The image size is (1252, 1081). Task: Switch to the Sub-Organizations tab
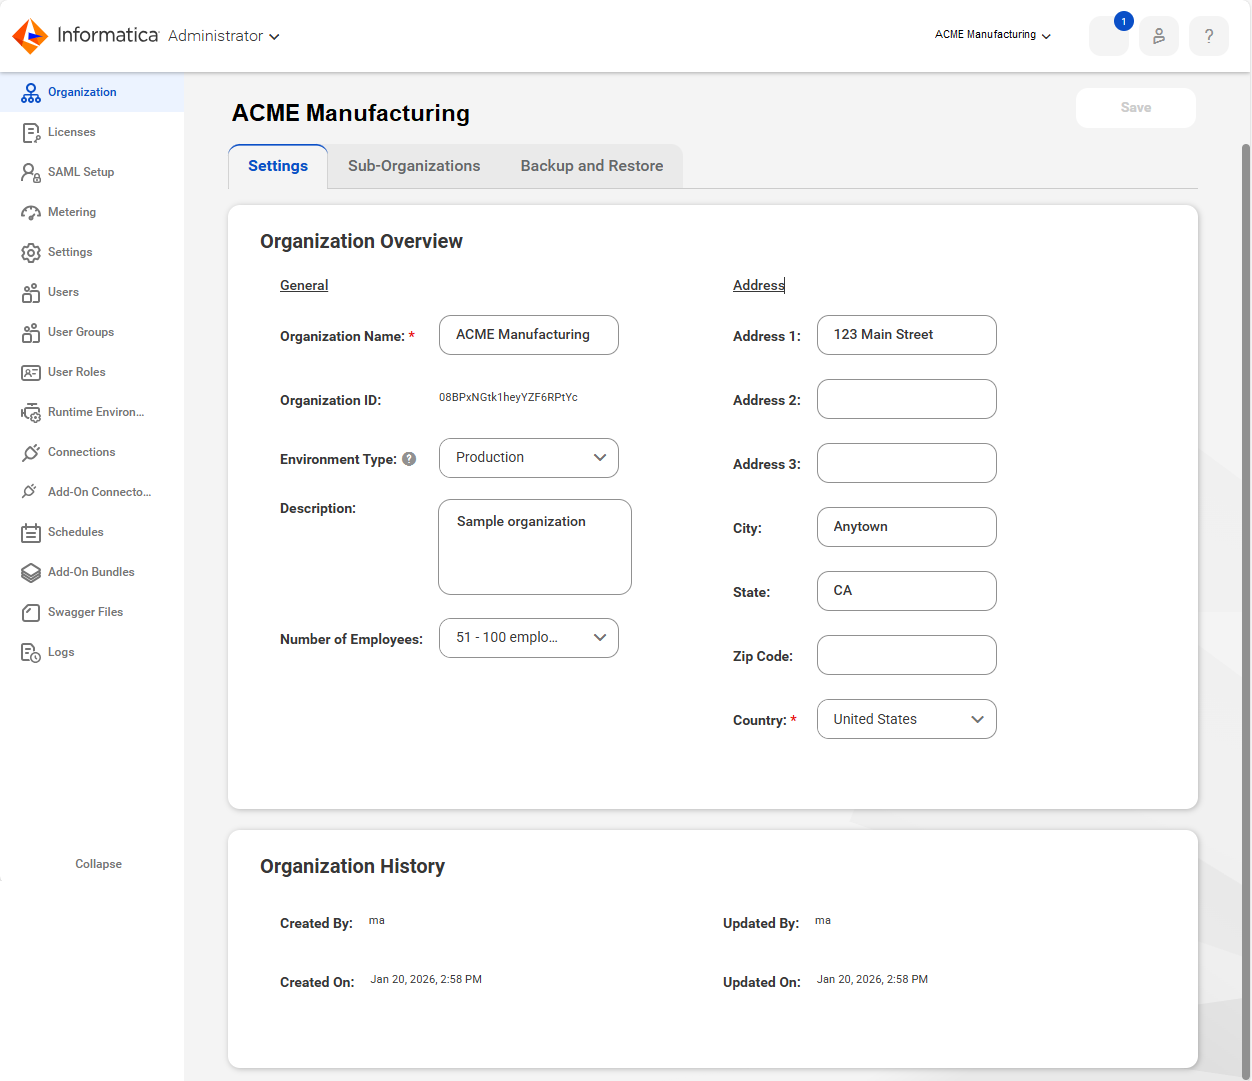(x=414, y=167)
